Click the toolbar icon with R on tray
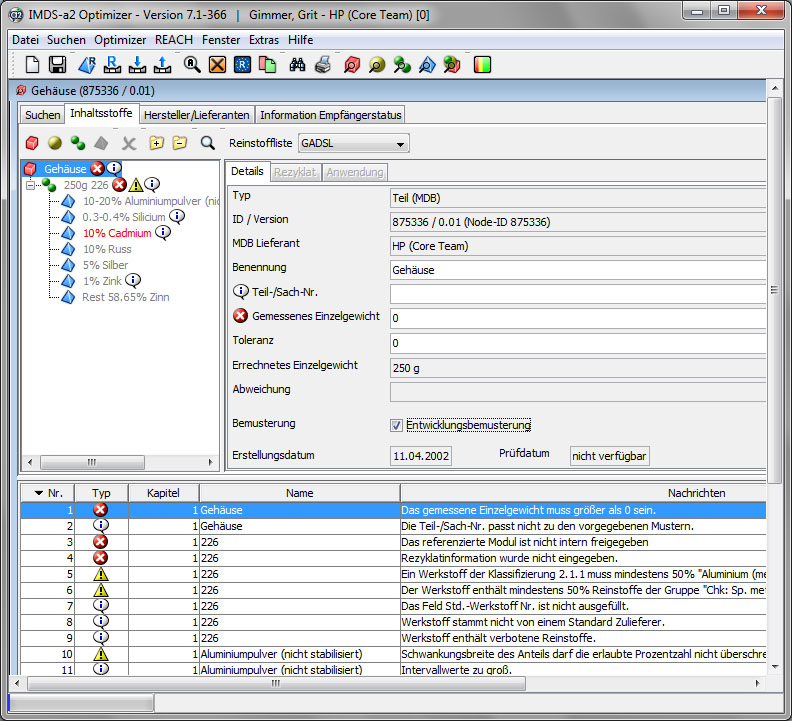Image resolution: width=792 pixels, height=721 pixels. (x=112, y=65)
